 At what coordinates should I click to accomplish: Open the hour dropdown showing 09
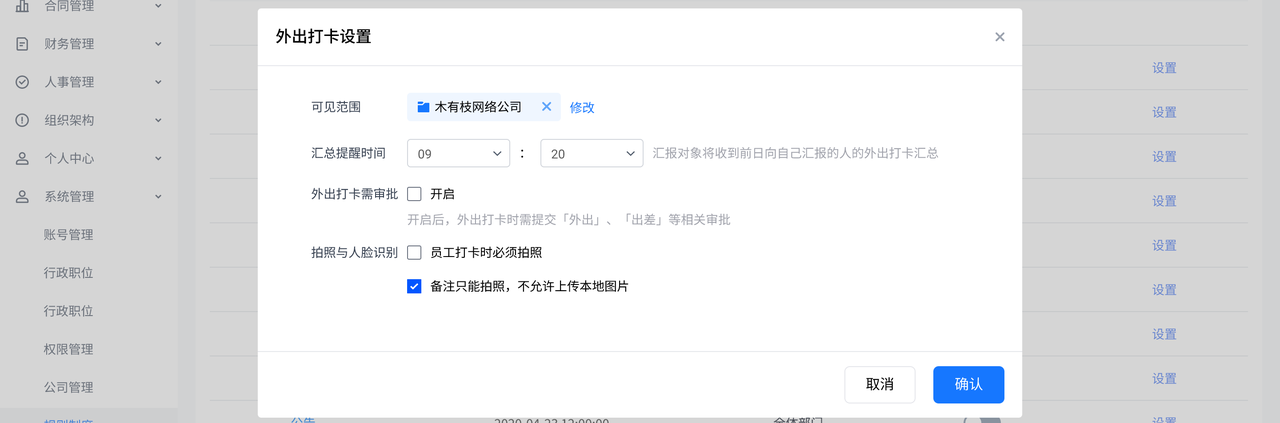pyautogui.click(x=459, y=154)
